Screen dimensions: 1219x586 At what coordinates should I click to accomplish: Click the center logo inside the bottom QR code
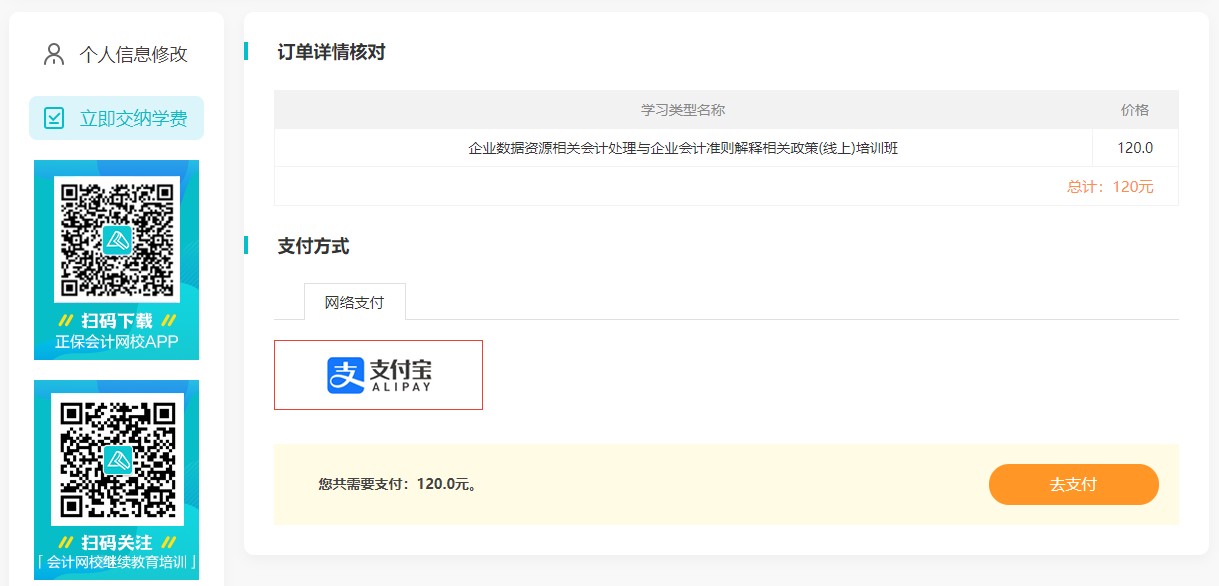(118, 459)
